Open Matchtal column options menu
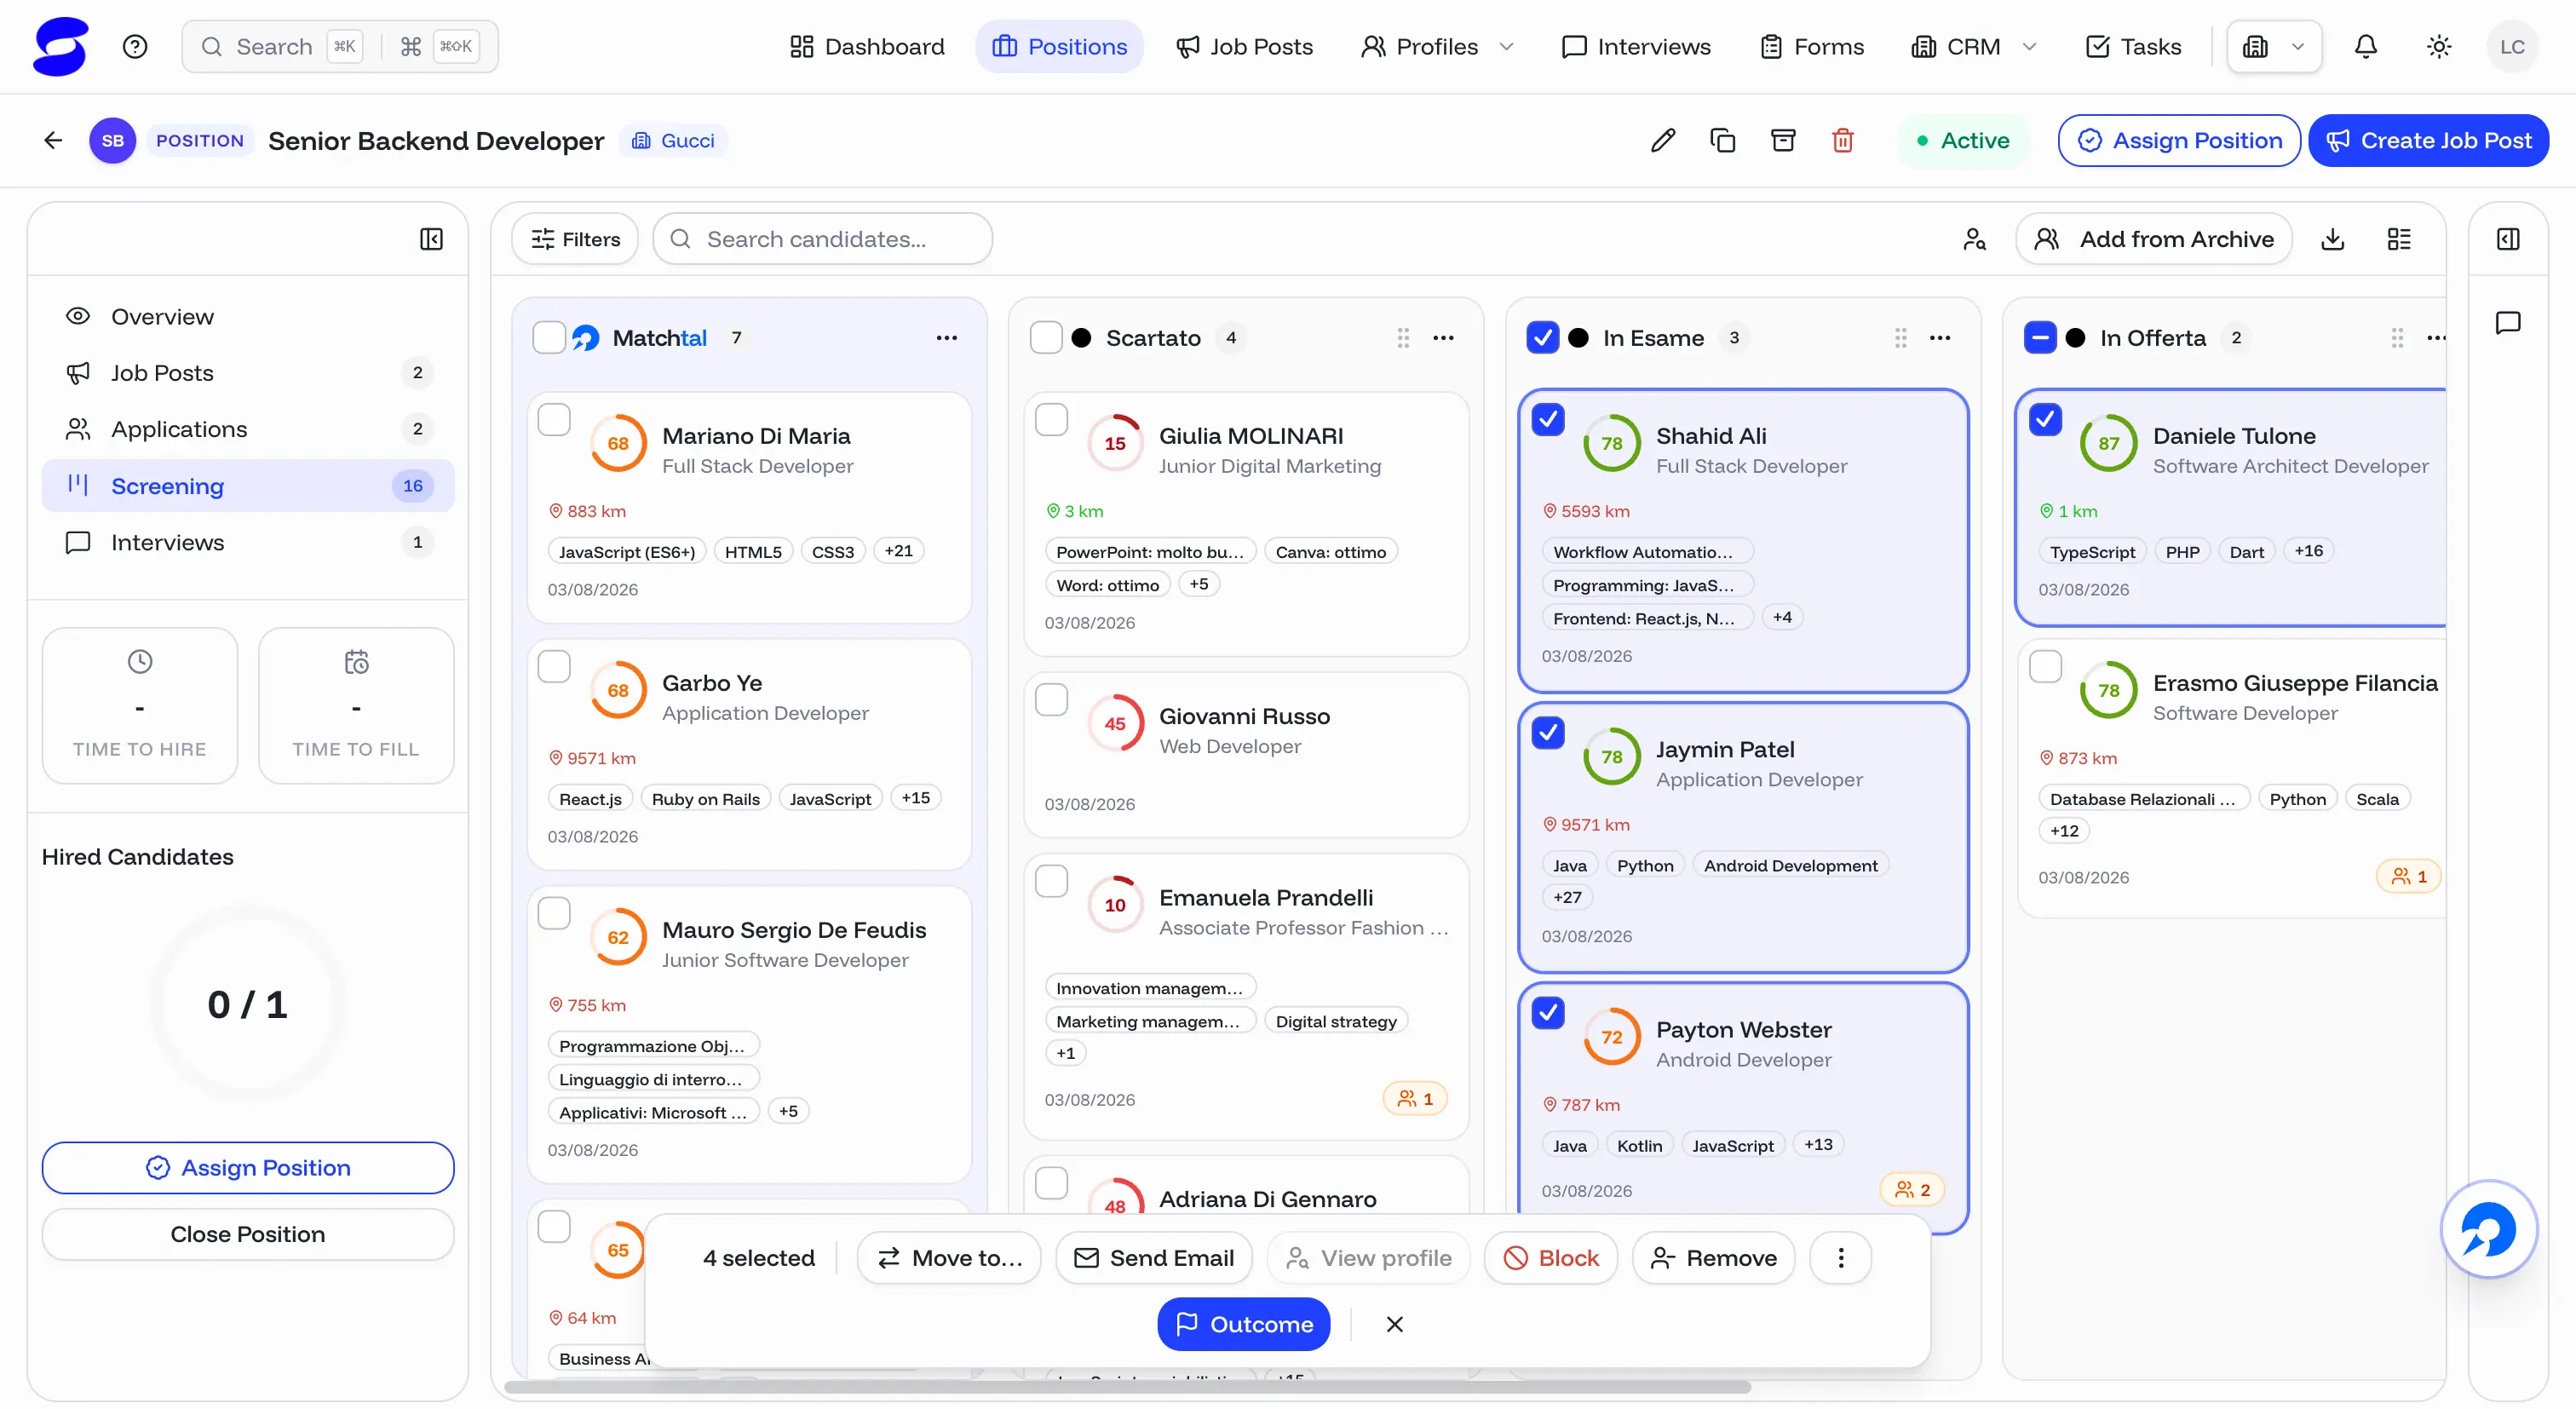 click(946, 338)
